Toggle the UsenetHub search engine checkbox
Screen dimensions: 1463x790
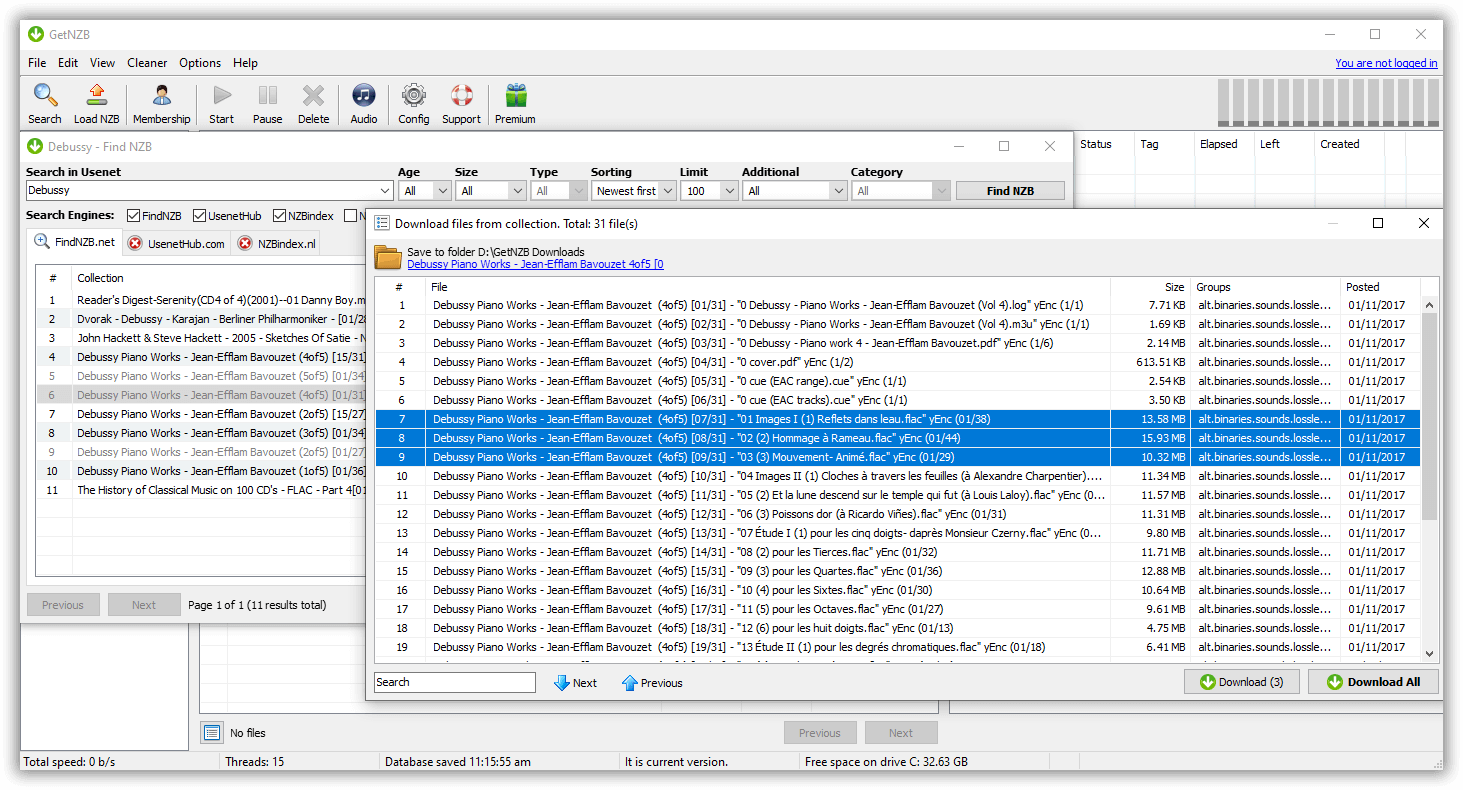coord(199,216)
